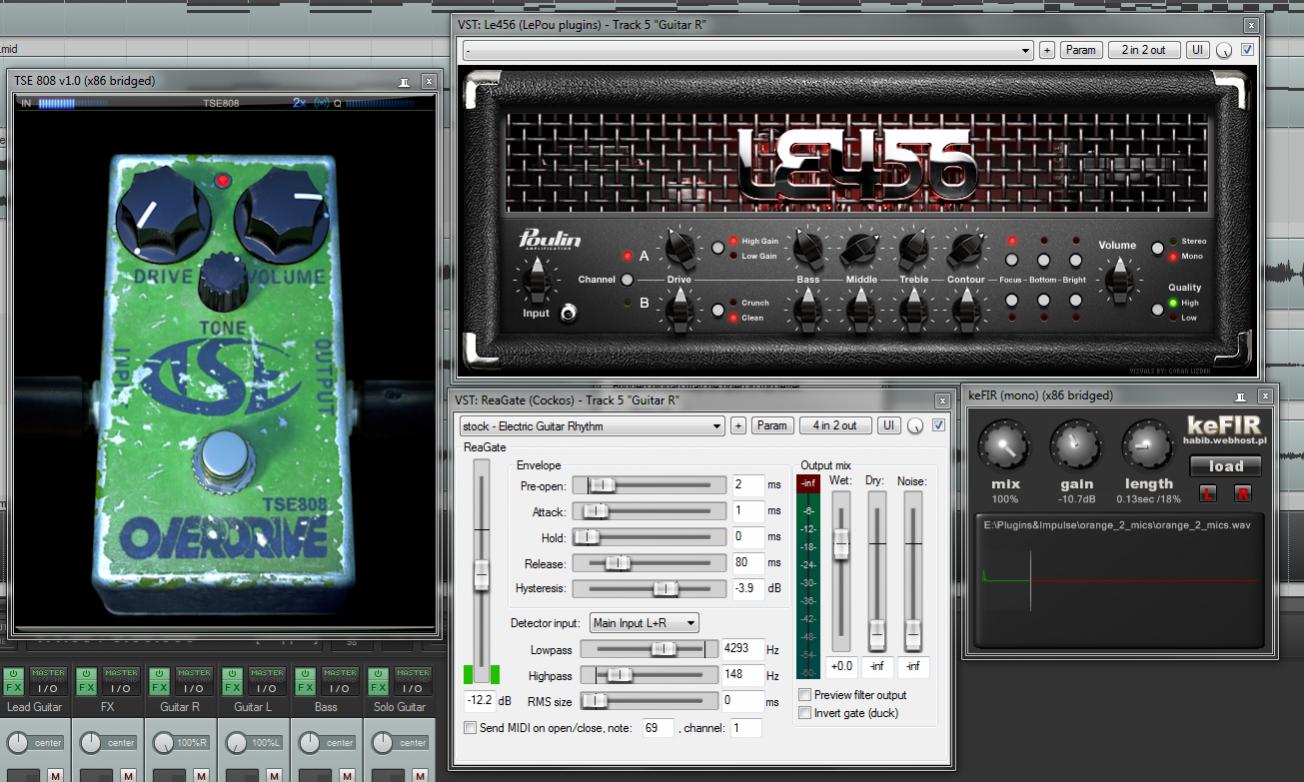The height and width of the screenshot is (782, 1304).
Task: Switch High Gain/Low Gain button on Le456
Action: click(x=718, y=248)
